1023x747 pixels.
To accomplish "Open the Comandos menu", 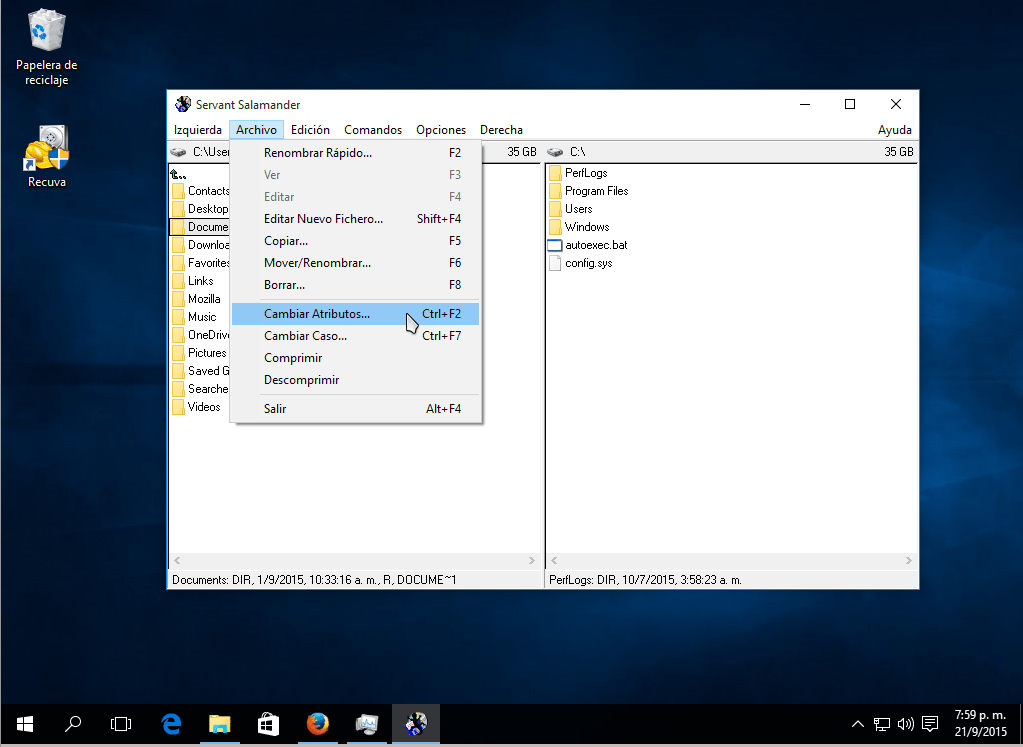I will [373, 130].
